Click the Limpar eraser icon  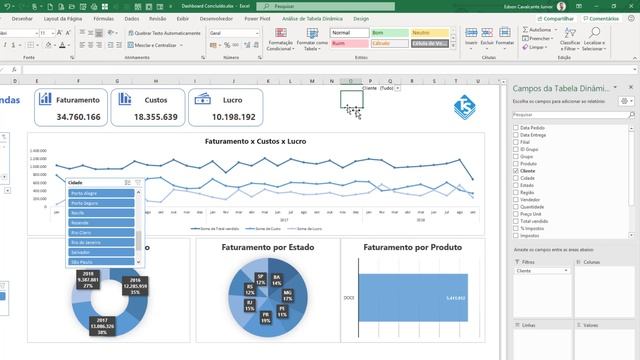point(525,47)
